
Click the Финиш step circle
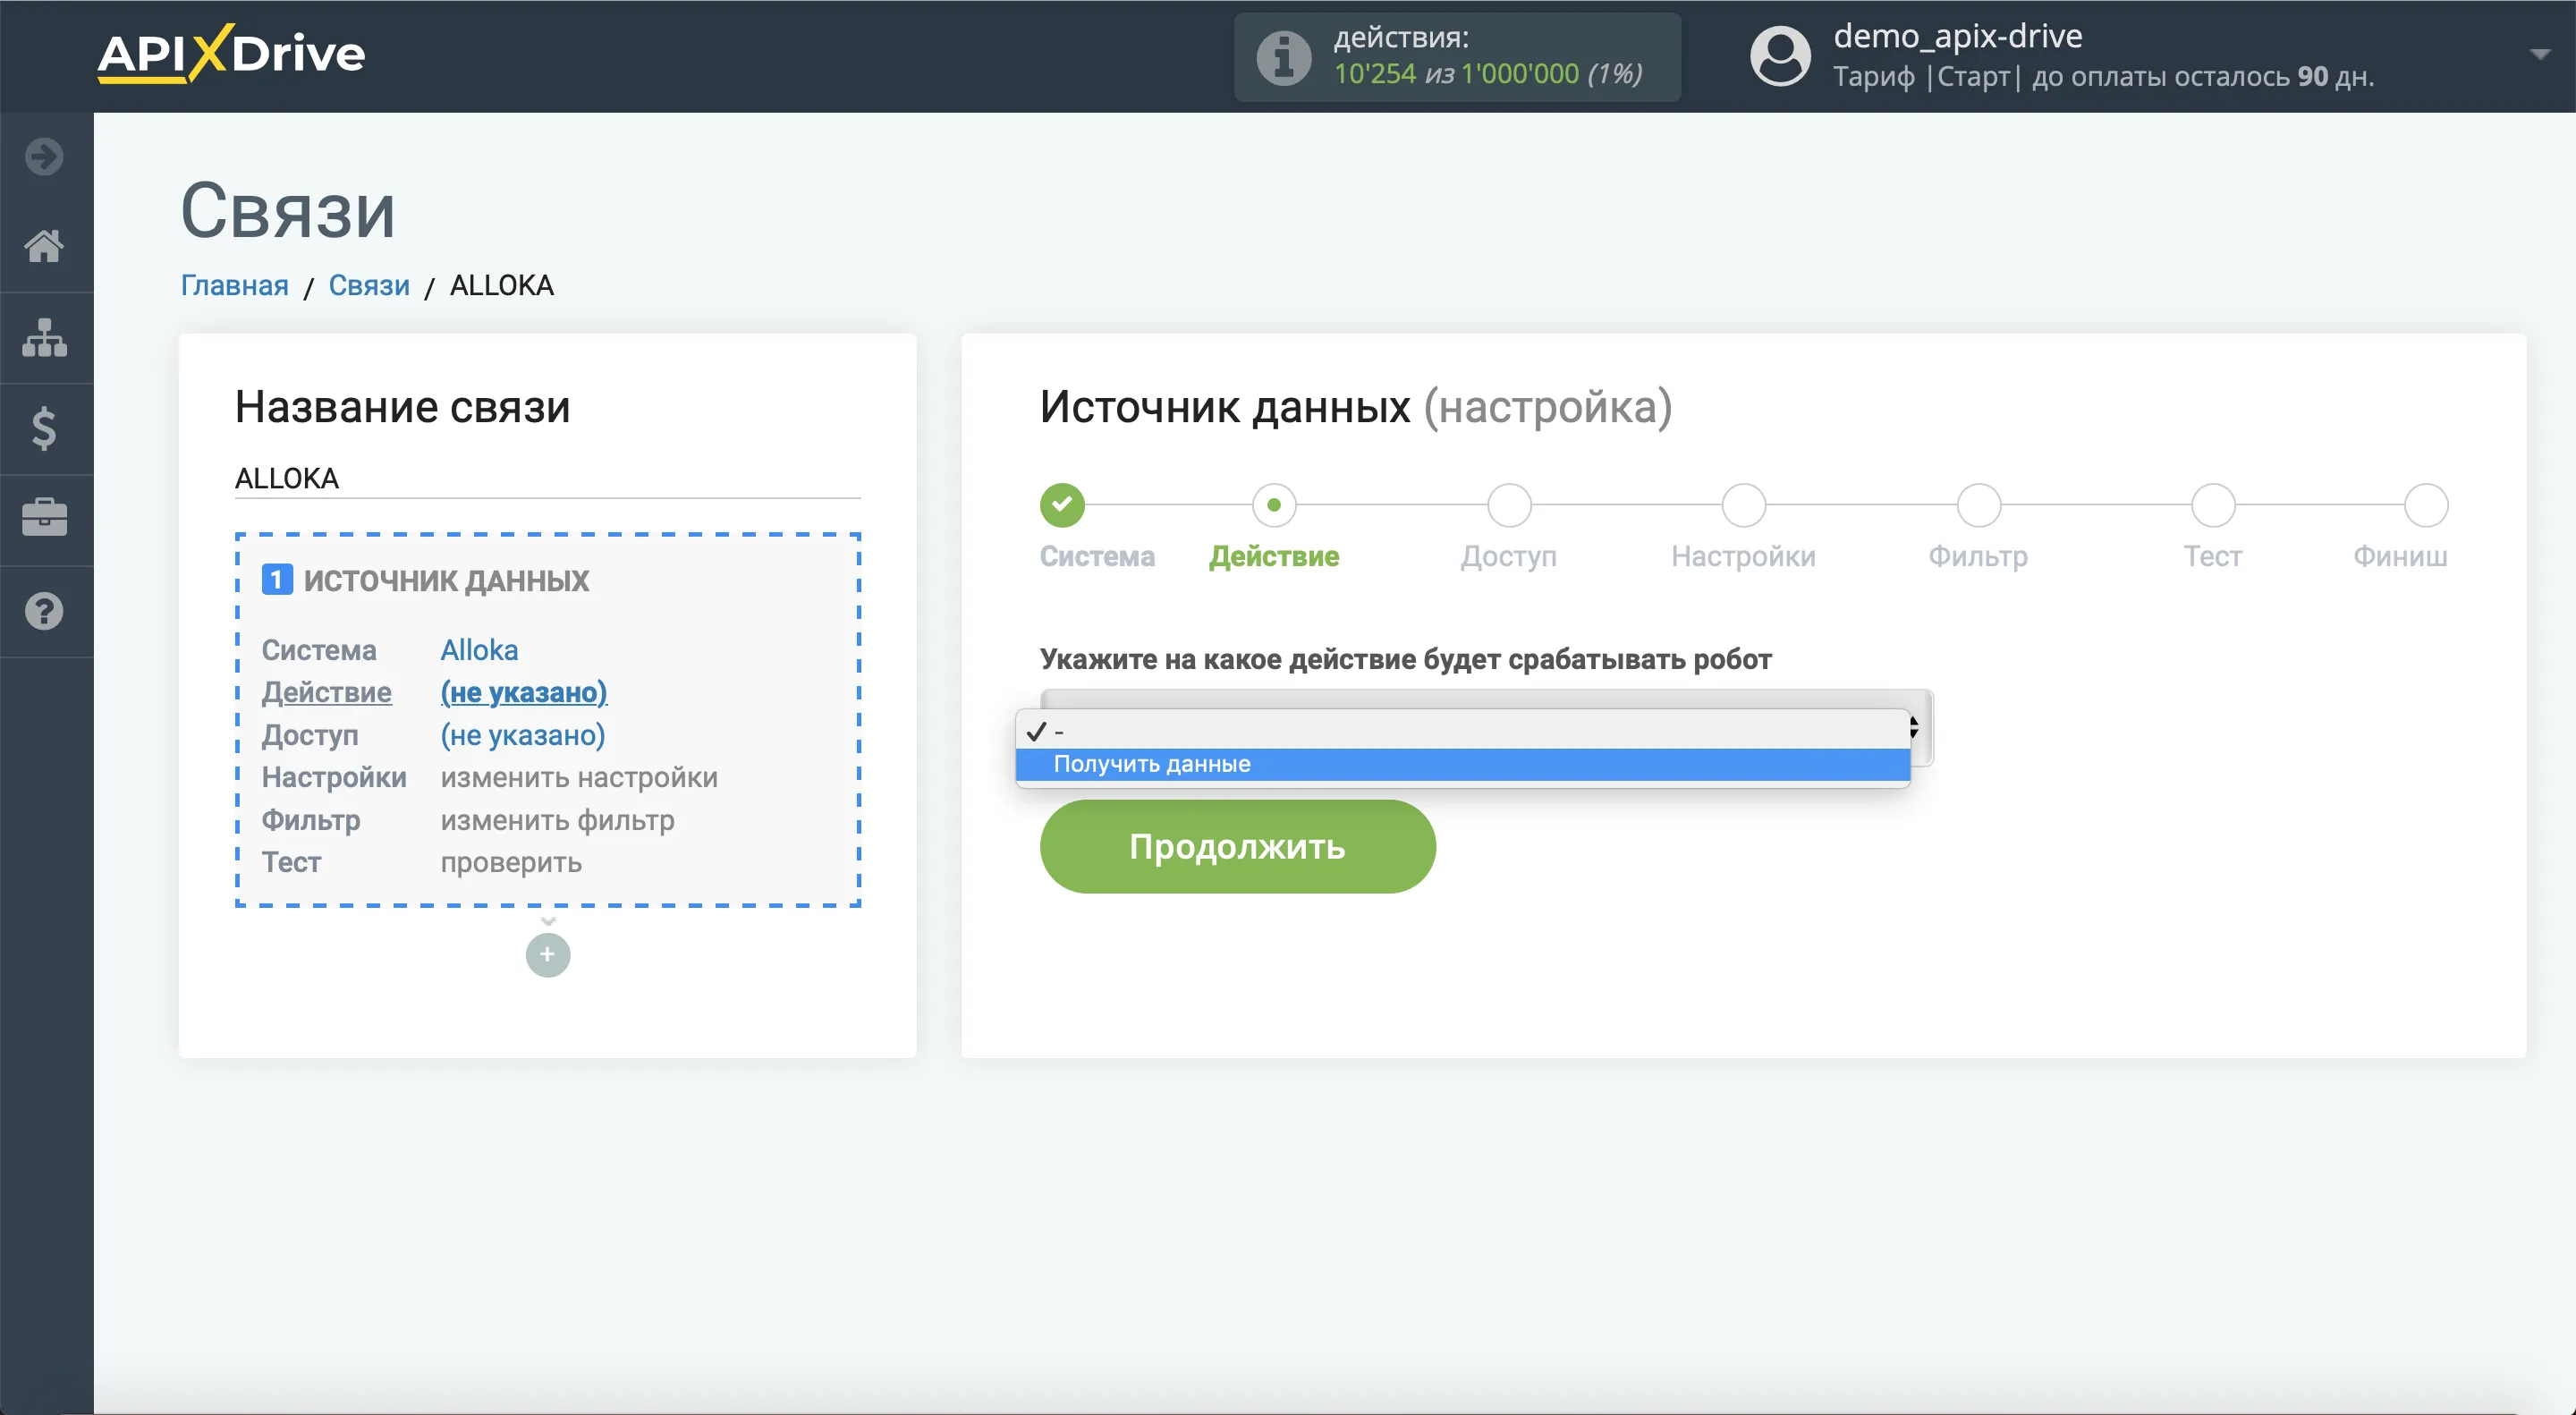pyautogui.click(x=2426, y=505)
